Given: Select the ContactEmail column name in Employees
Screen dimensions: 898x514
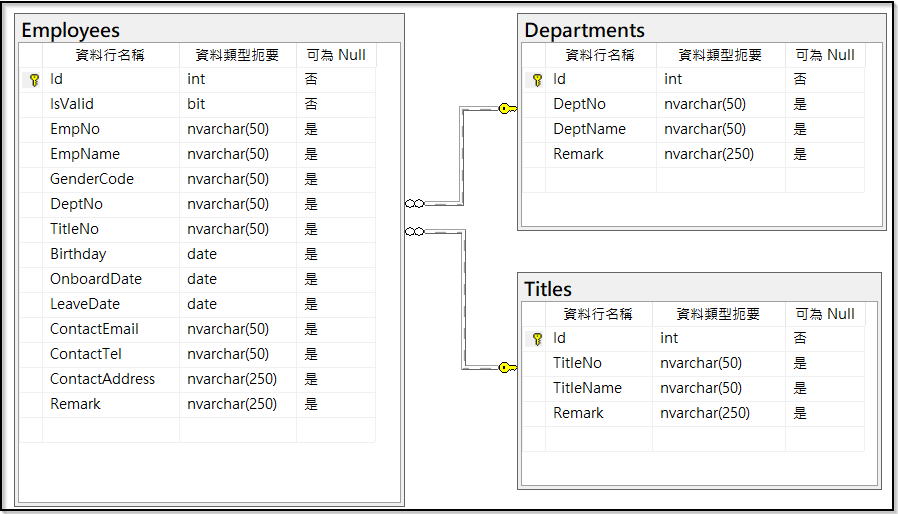Looking at the screenshot, I should (94, 329).
